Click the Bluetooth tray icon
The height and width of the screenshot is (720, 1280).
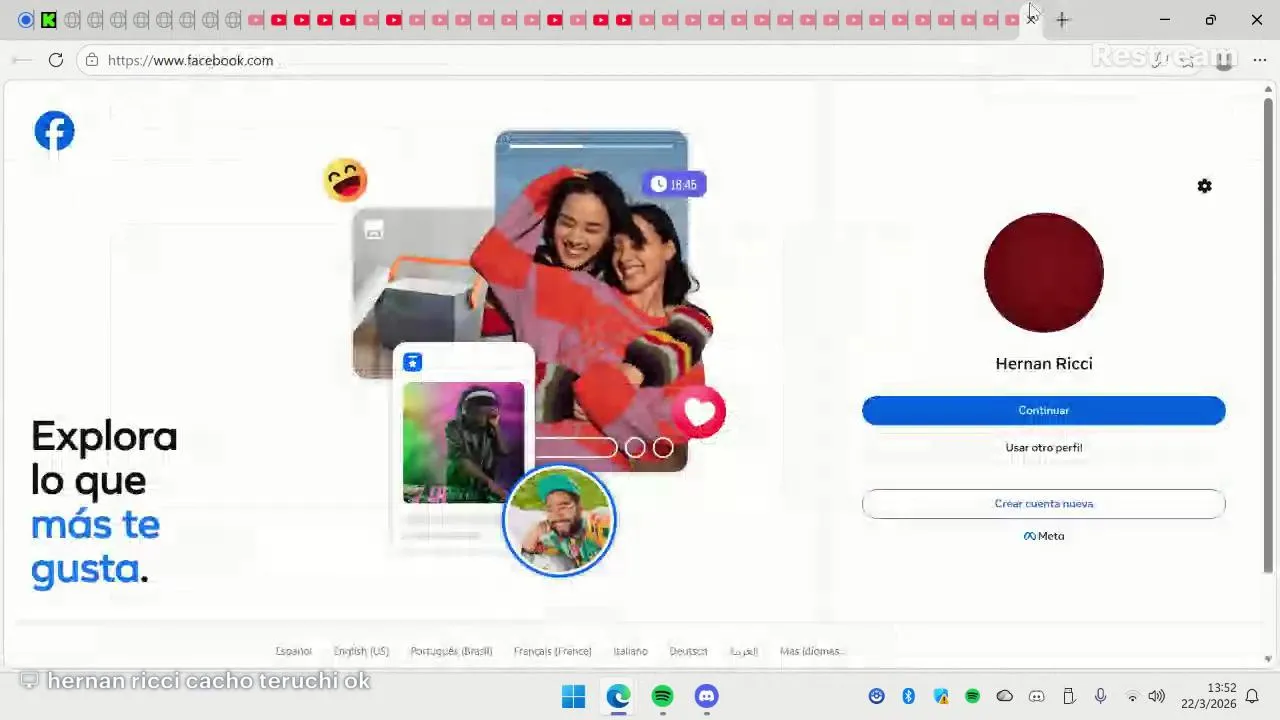click(x=908, y=696)
